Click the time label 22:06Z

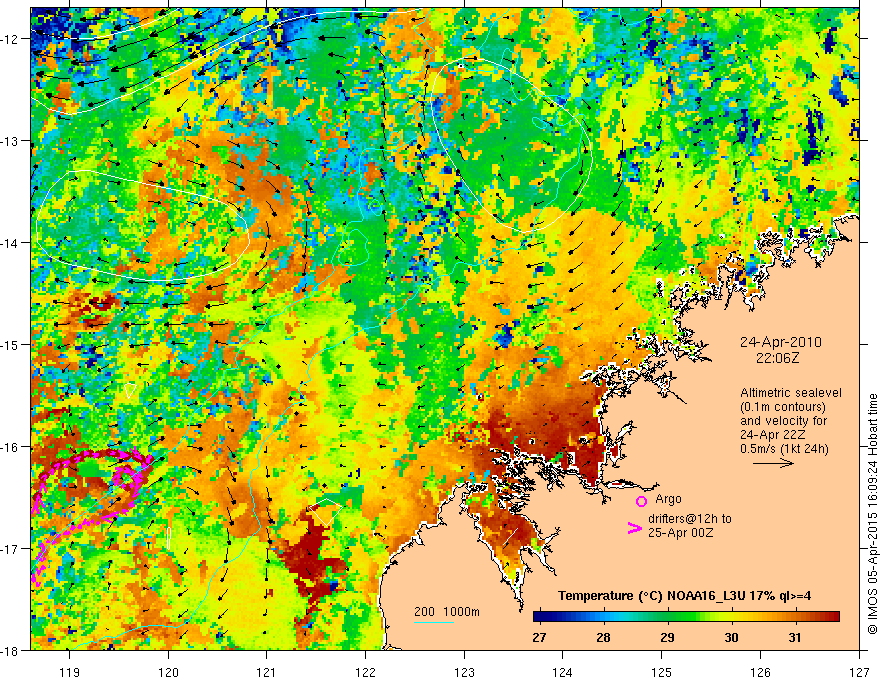tap(777, 358)
